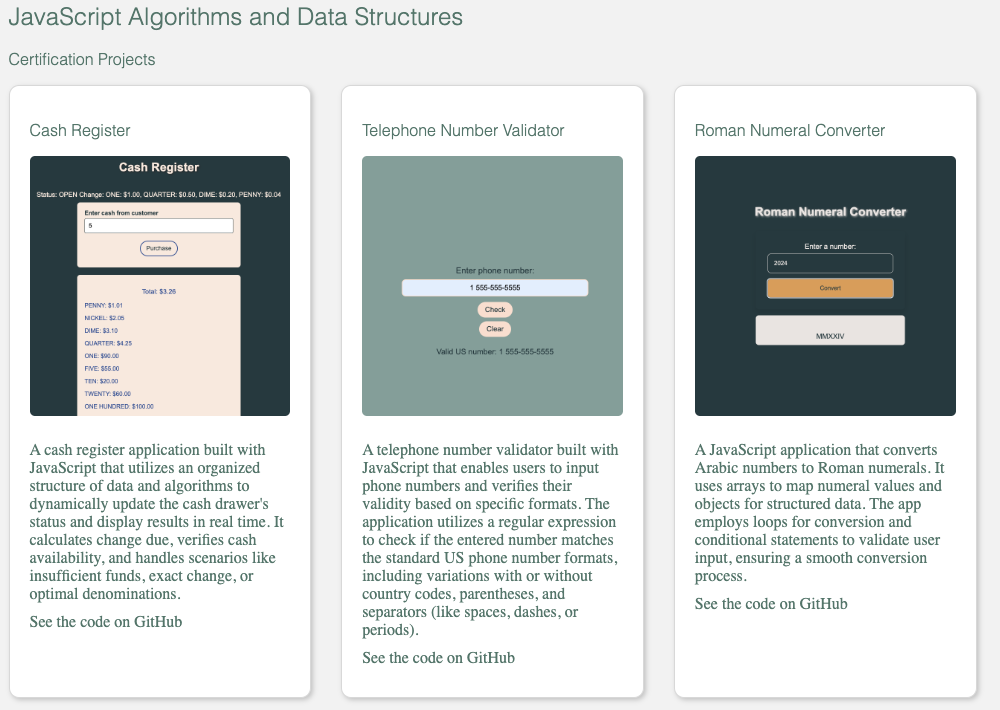Open the Roman Numeral Converter screenshot thumbnail

(x=825, y=286)
